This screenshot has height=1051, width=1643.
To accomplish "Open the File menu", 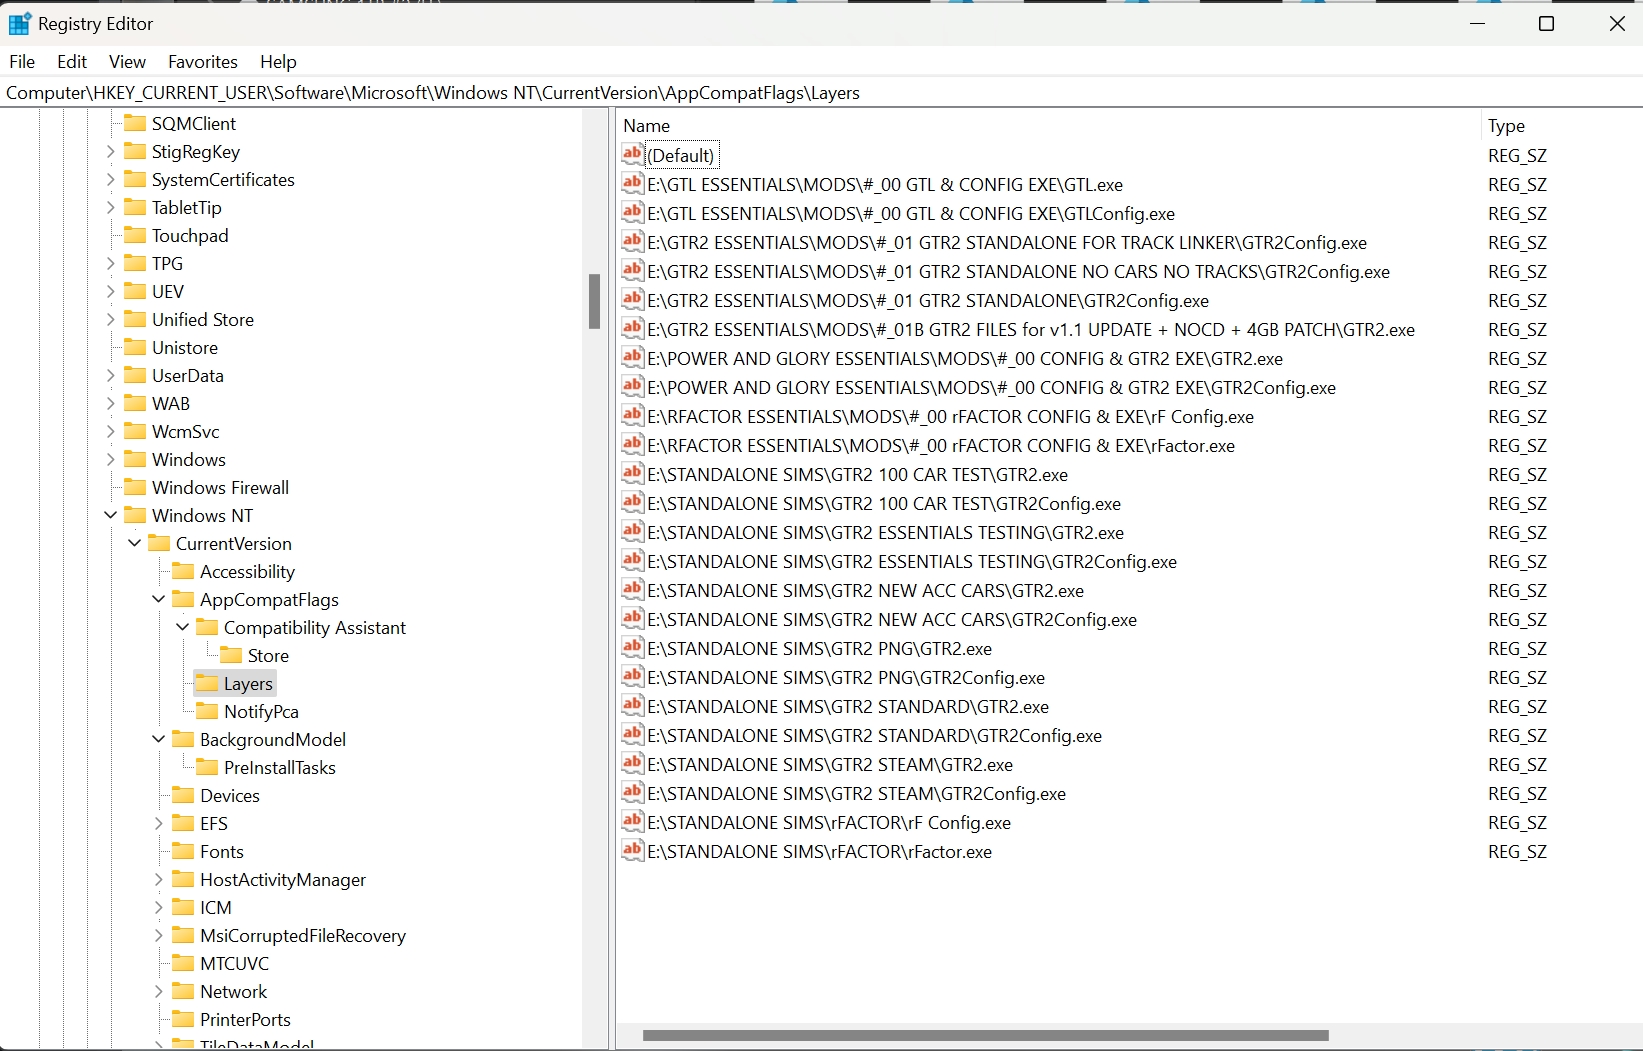I will point(22,61).
